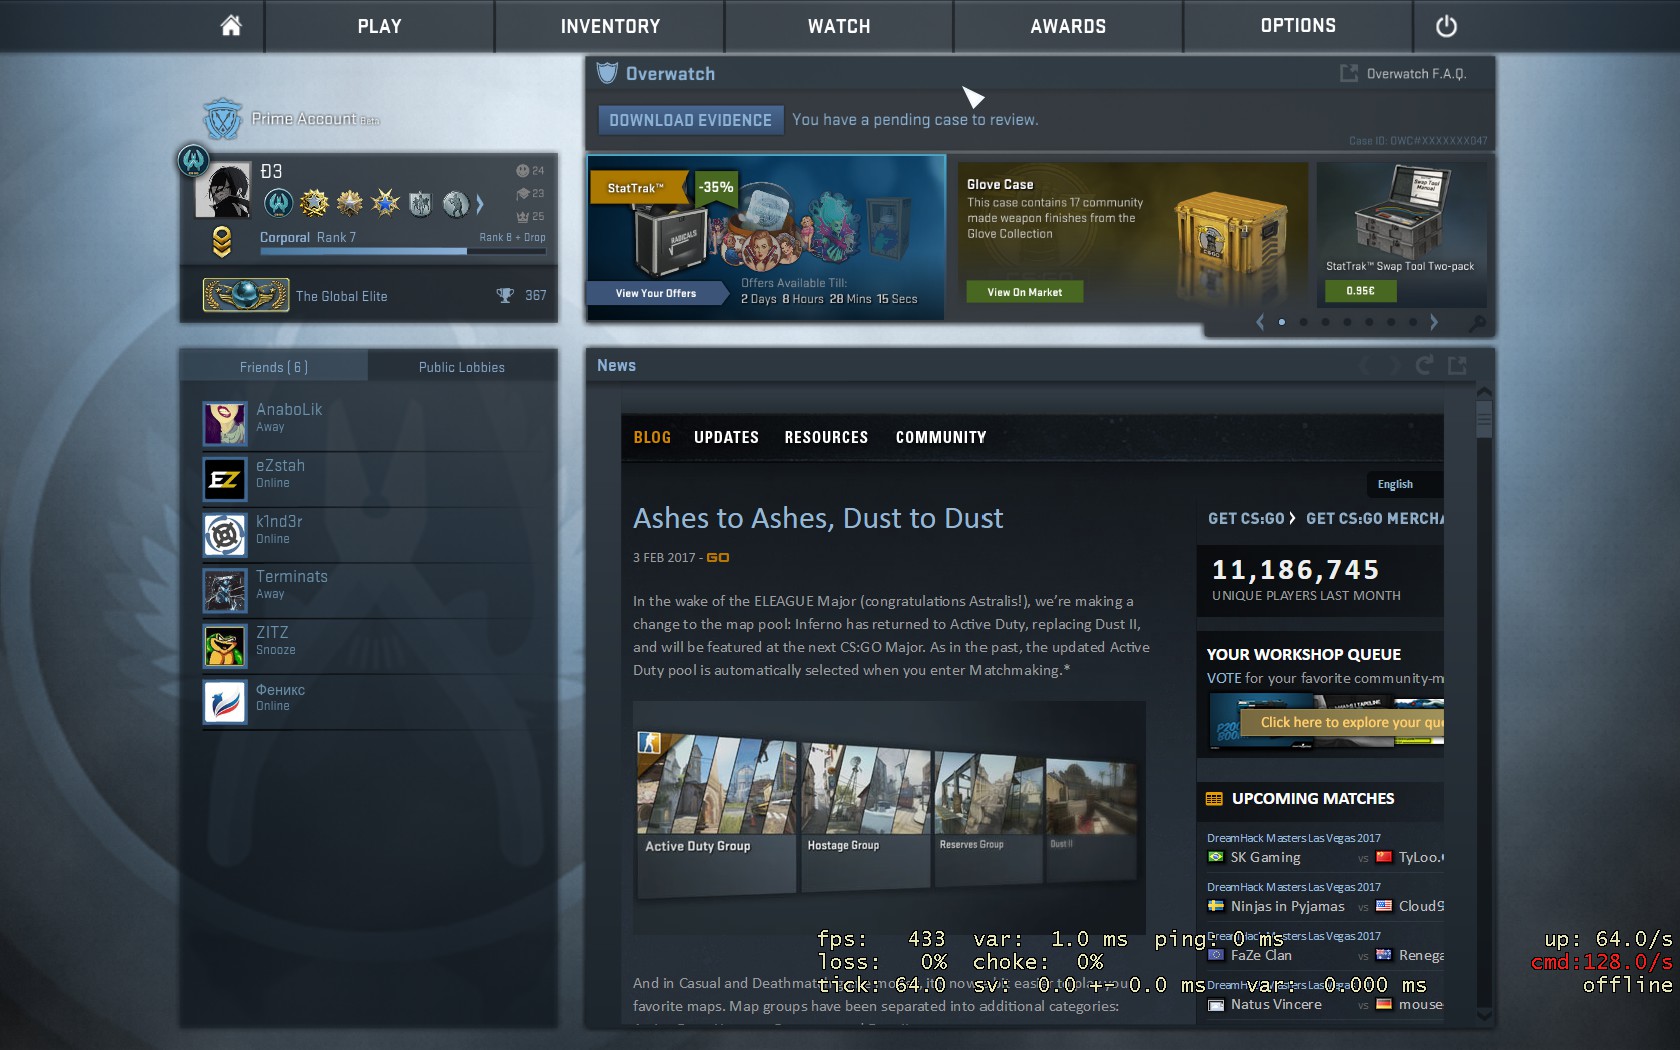Screen dimensions: 1680x1050
Task: Open the WATCH menu
Action: pyautogui.click(x=839, y=26)
